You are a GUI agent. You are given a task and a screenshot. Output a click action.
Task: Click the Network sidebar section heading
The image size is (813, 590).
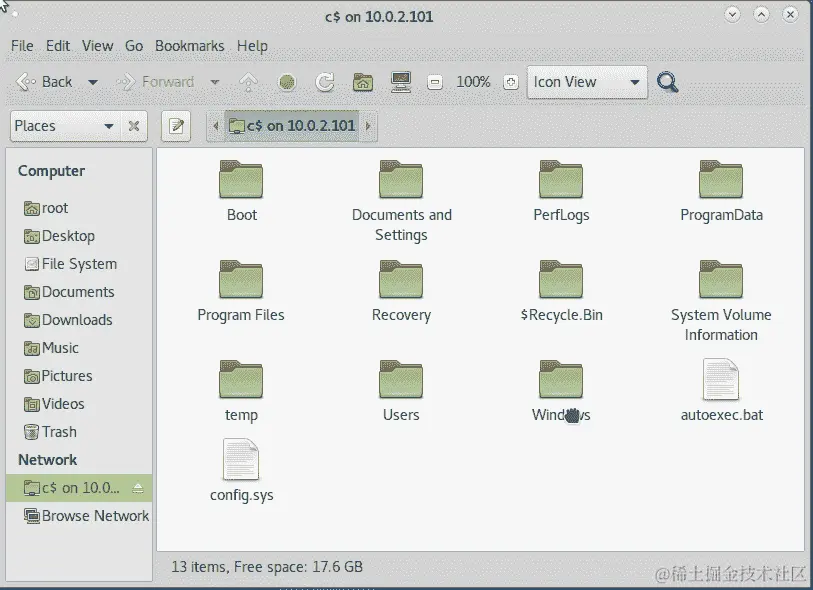pyautogui.click(x=48, y=460)
